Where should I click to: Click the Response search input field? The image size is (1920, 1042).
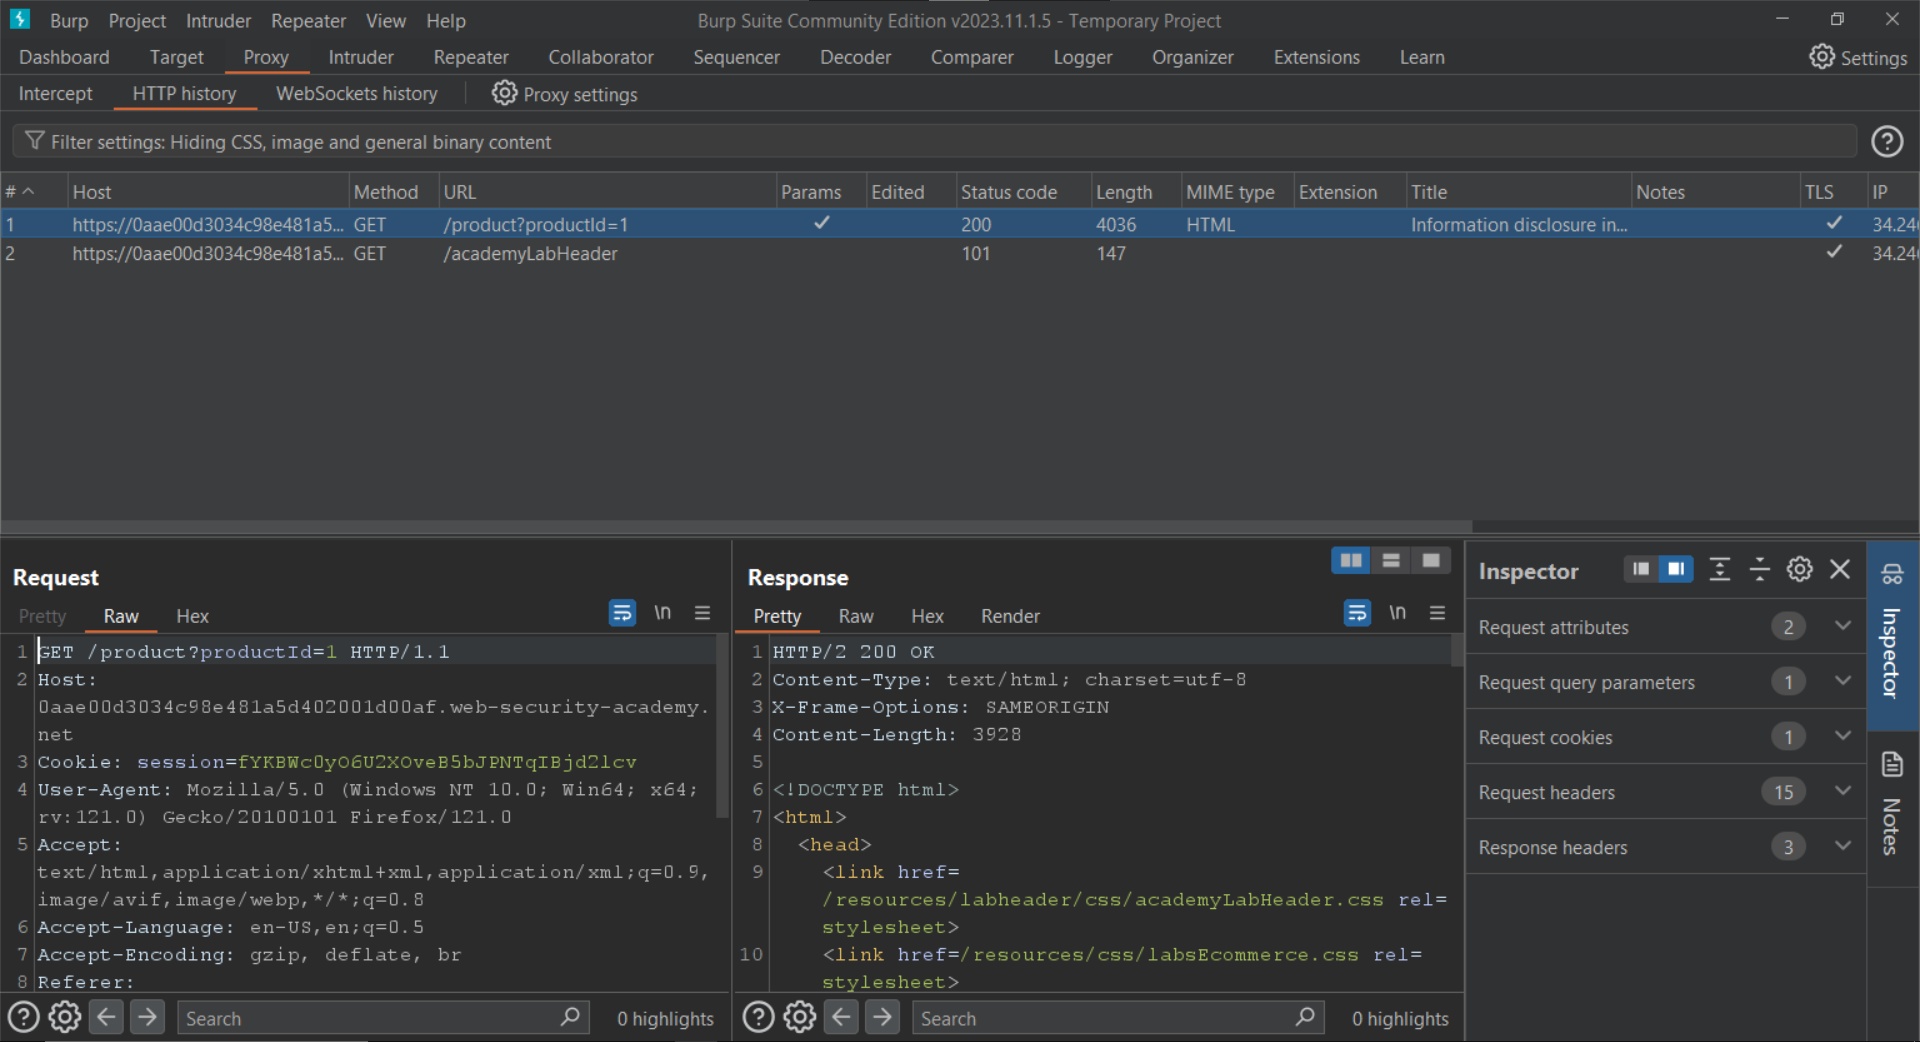[1100, 1018]
